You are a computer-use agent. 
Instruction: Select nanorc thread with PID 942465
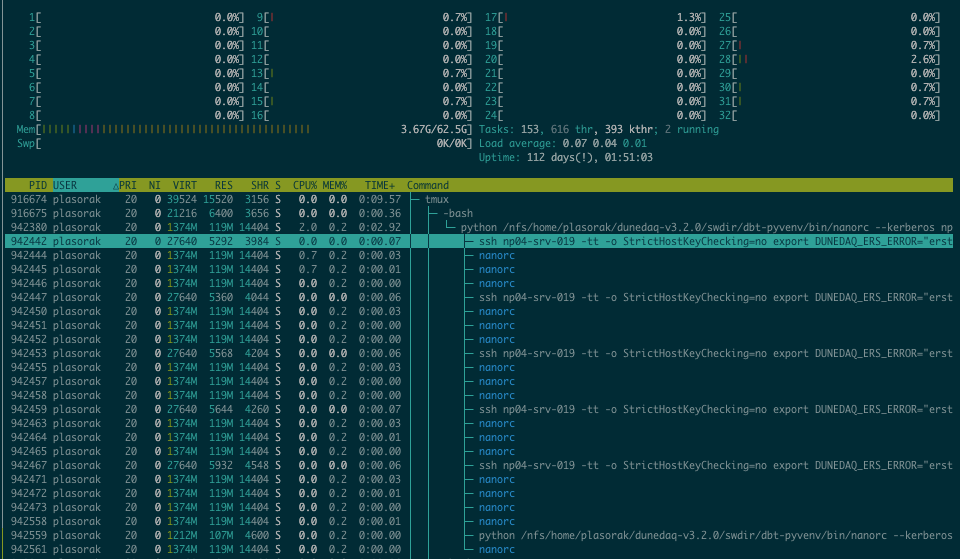click(x=479, y=451)
